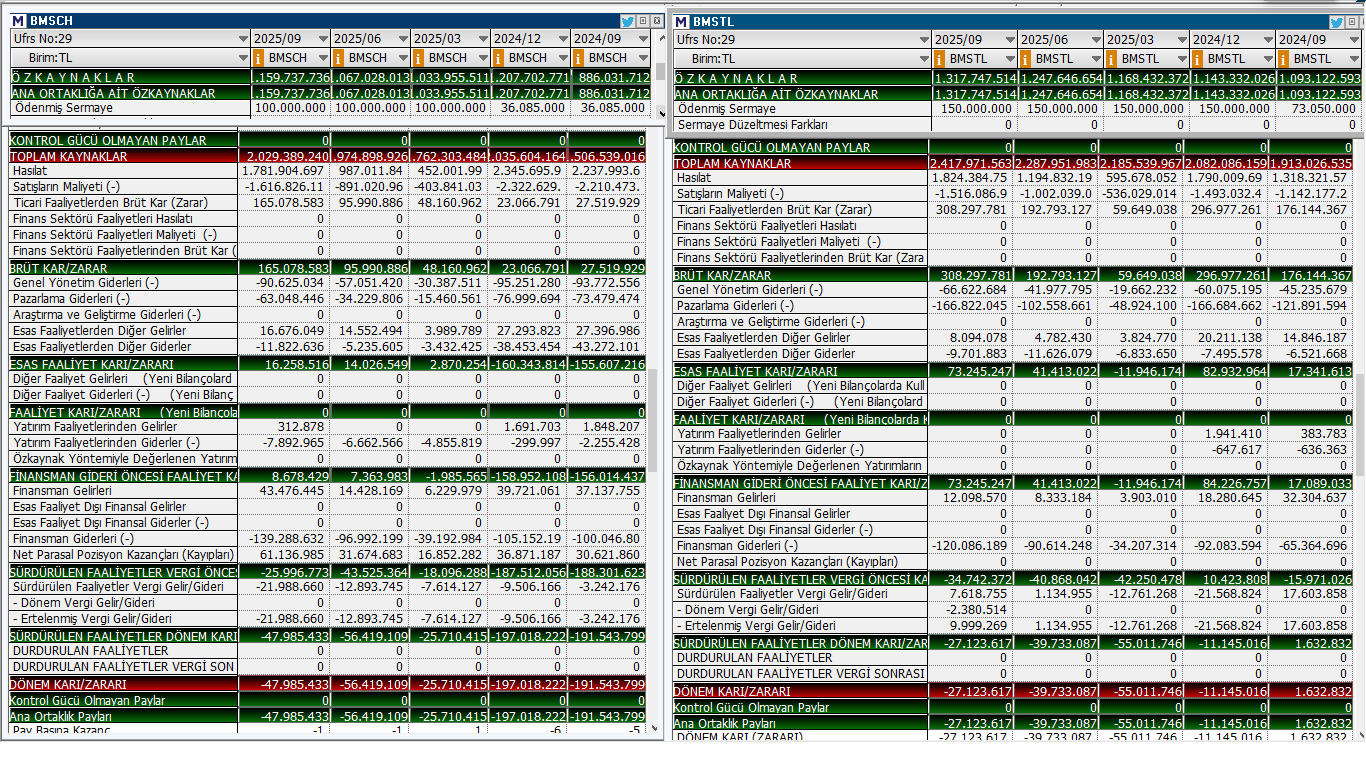Click the Twitter icon in BMSCH window

pyautogui.click(x=627, y=21)
